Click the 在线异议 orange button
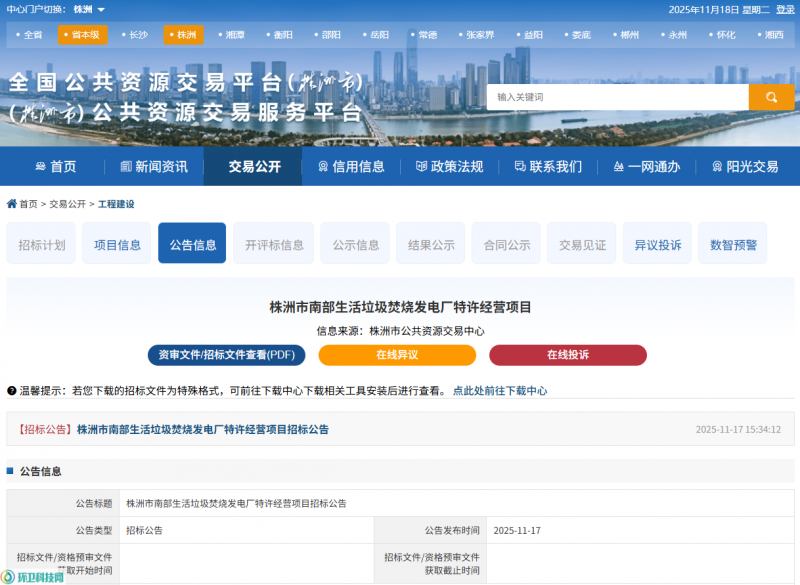 point(397,355)
